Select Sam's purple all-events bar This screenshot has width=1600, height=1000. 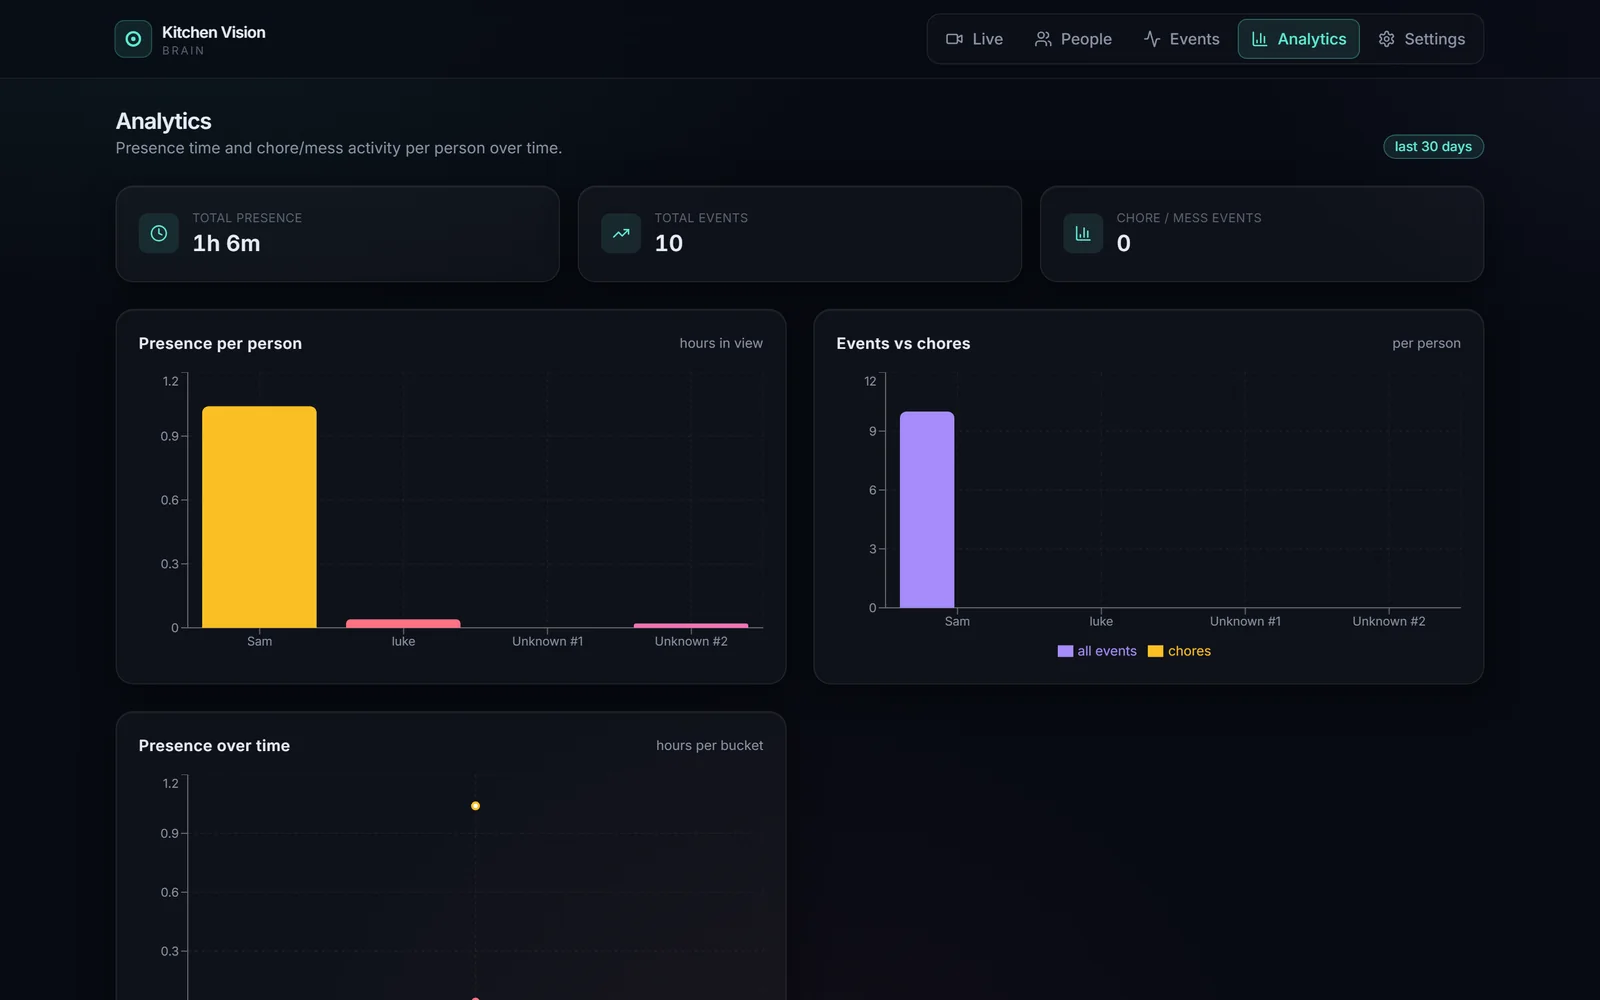927,510
